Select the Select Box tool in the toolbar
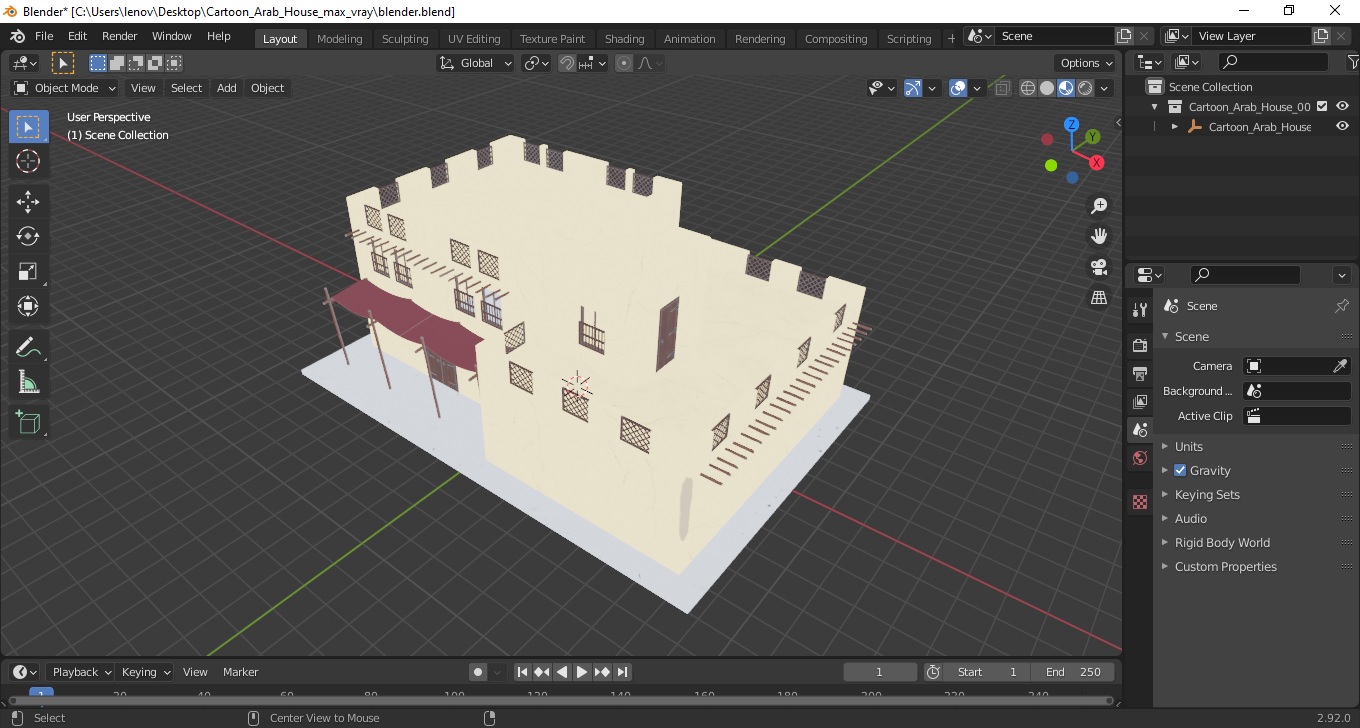Viewport: 1360px width, 728px height. tap(28, 127)
